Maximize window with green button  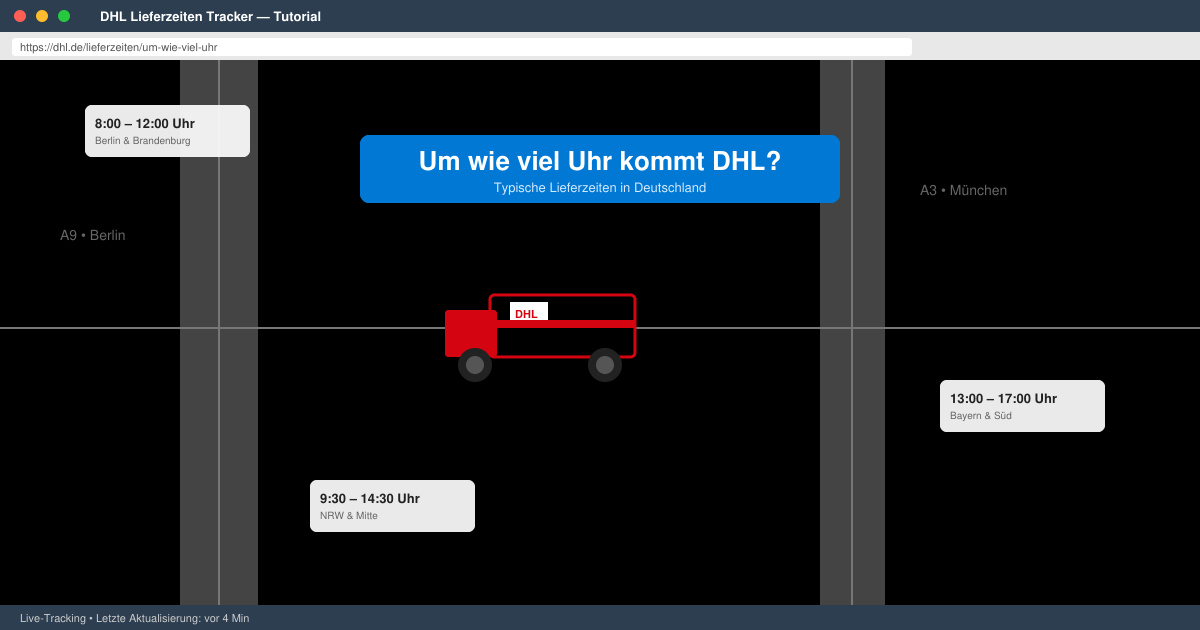point(64,16)
